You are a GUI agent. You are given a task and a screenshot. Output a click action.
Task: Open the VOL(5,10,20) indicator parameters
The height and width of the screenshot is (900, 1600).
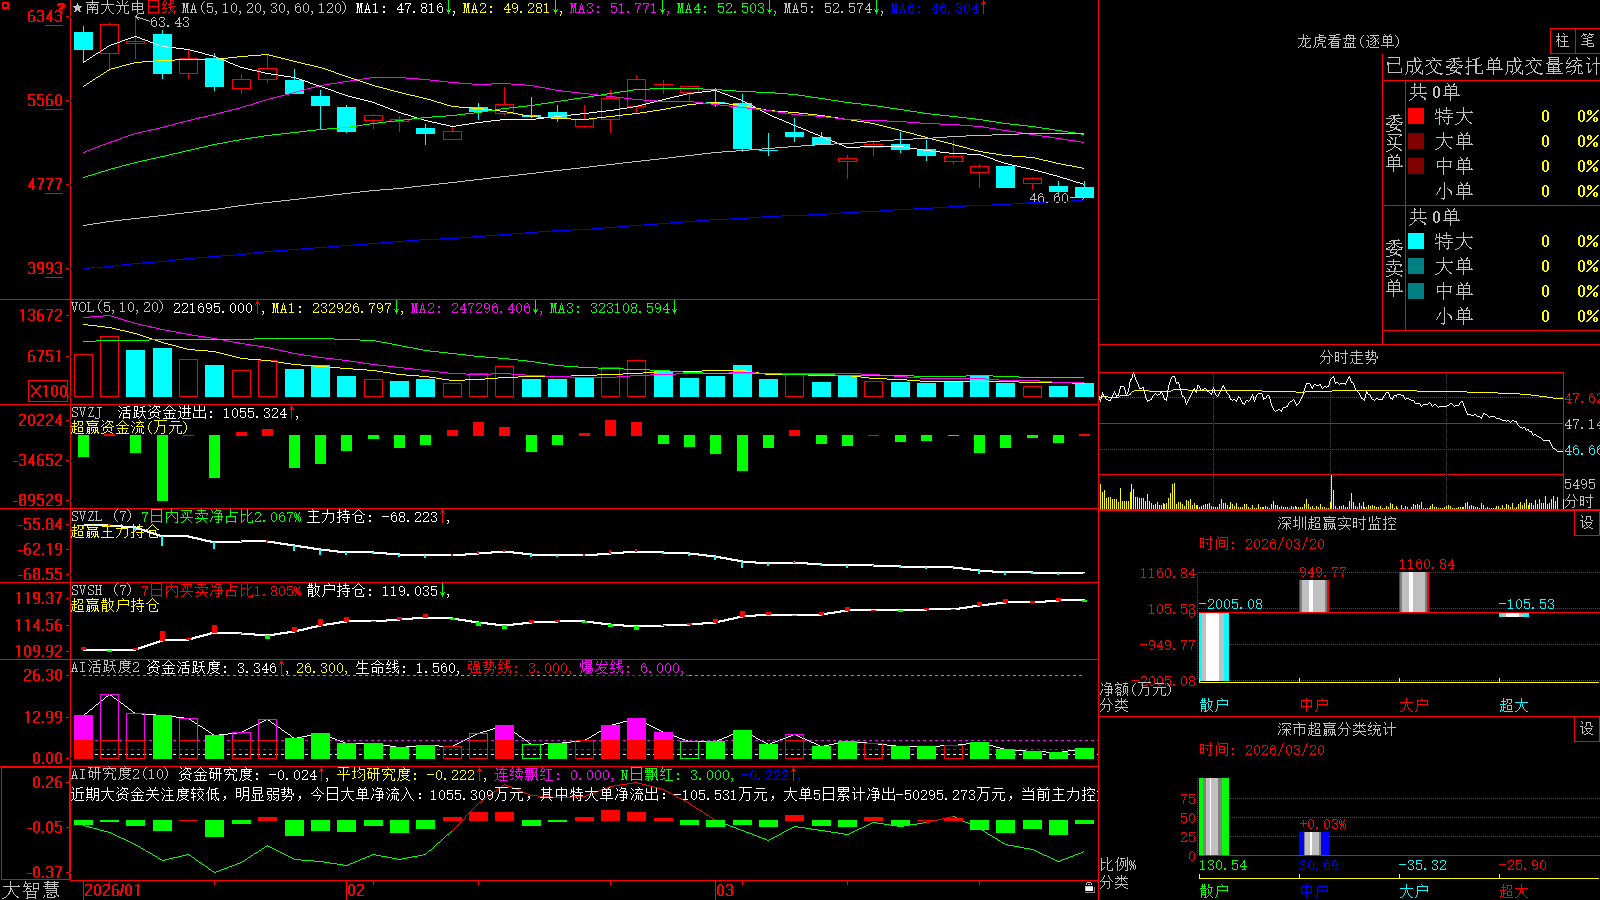(117, 308)
